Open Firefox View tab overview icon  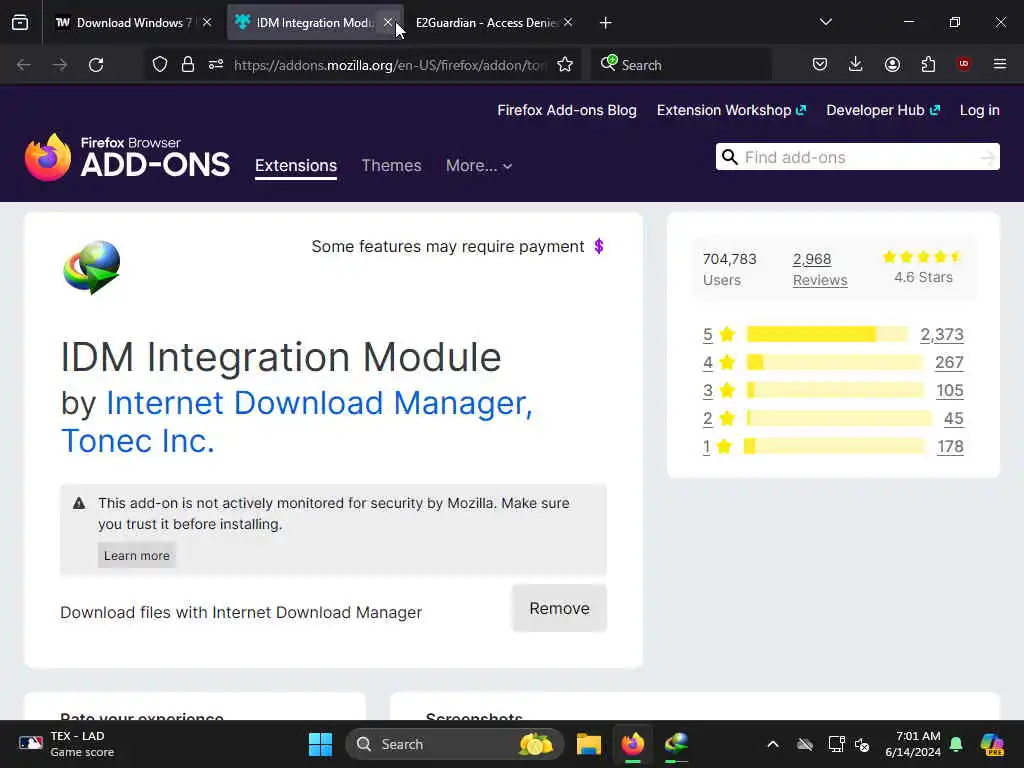20,23
